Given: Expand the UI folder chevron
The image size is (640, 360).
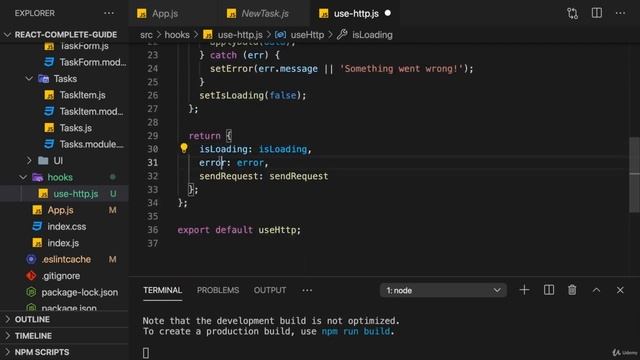Looking at the screenshot, I should (x=29, y=160).
